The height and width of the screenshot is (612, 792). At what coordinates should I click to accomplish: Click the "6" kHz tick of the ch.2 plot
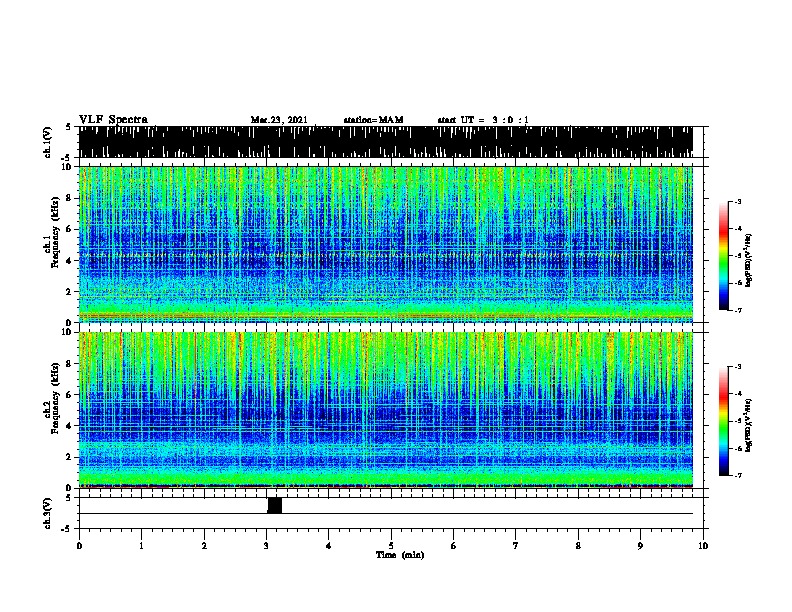click(68, 394)
